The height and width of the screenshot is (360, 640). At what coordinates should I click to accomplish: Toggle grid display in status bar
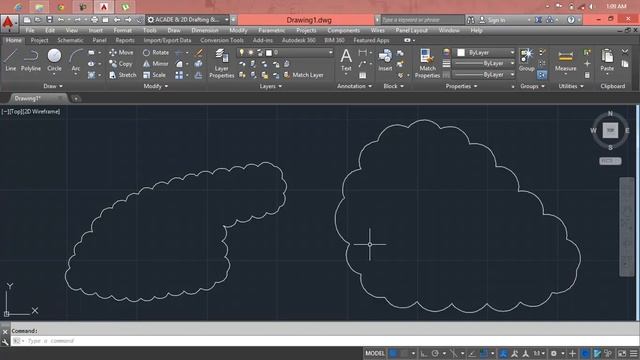coord(393,353)
